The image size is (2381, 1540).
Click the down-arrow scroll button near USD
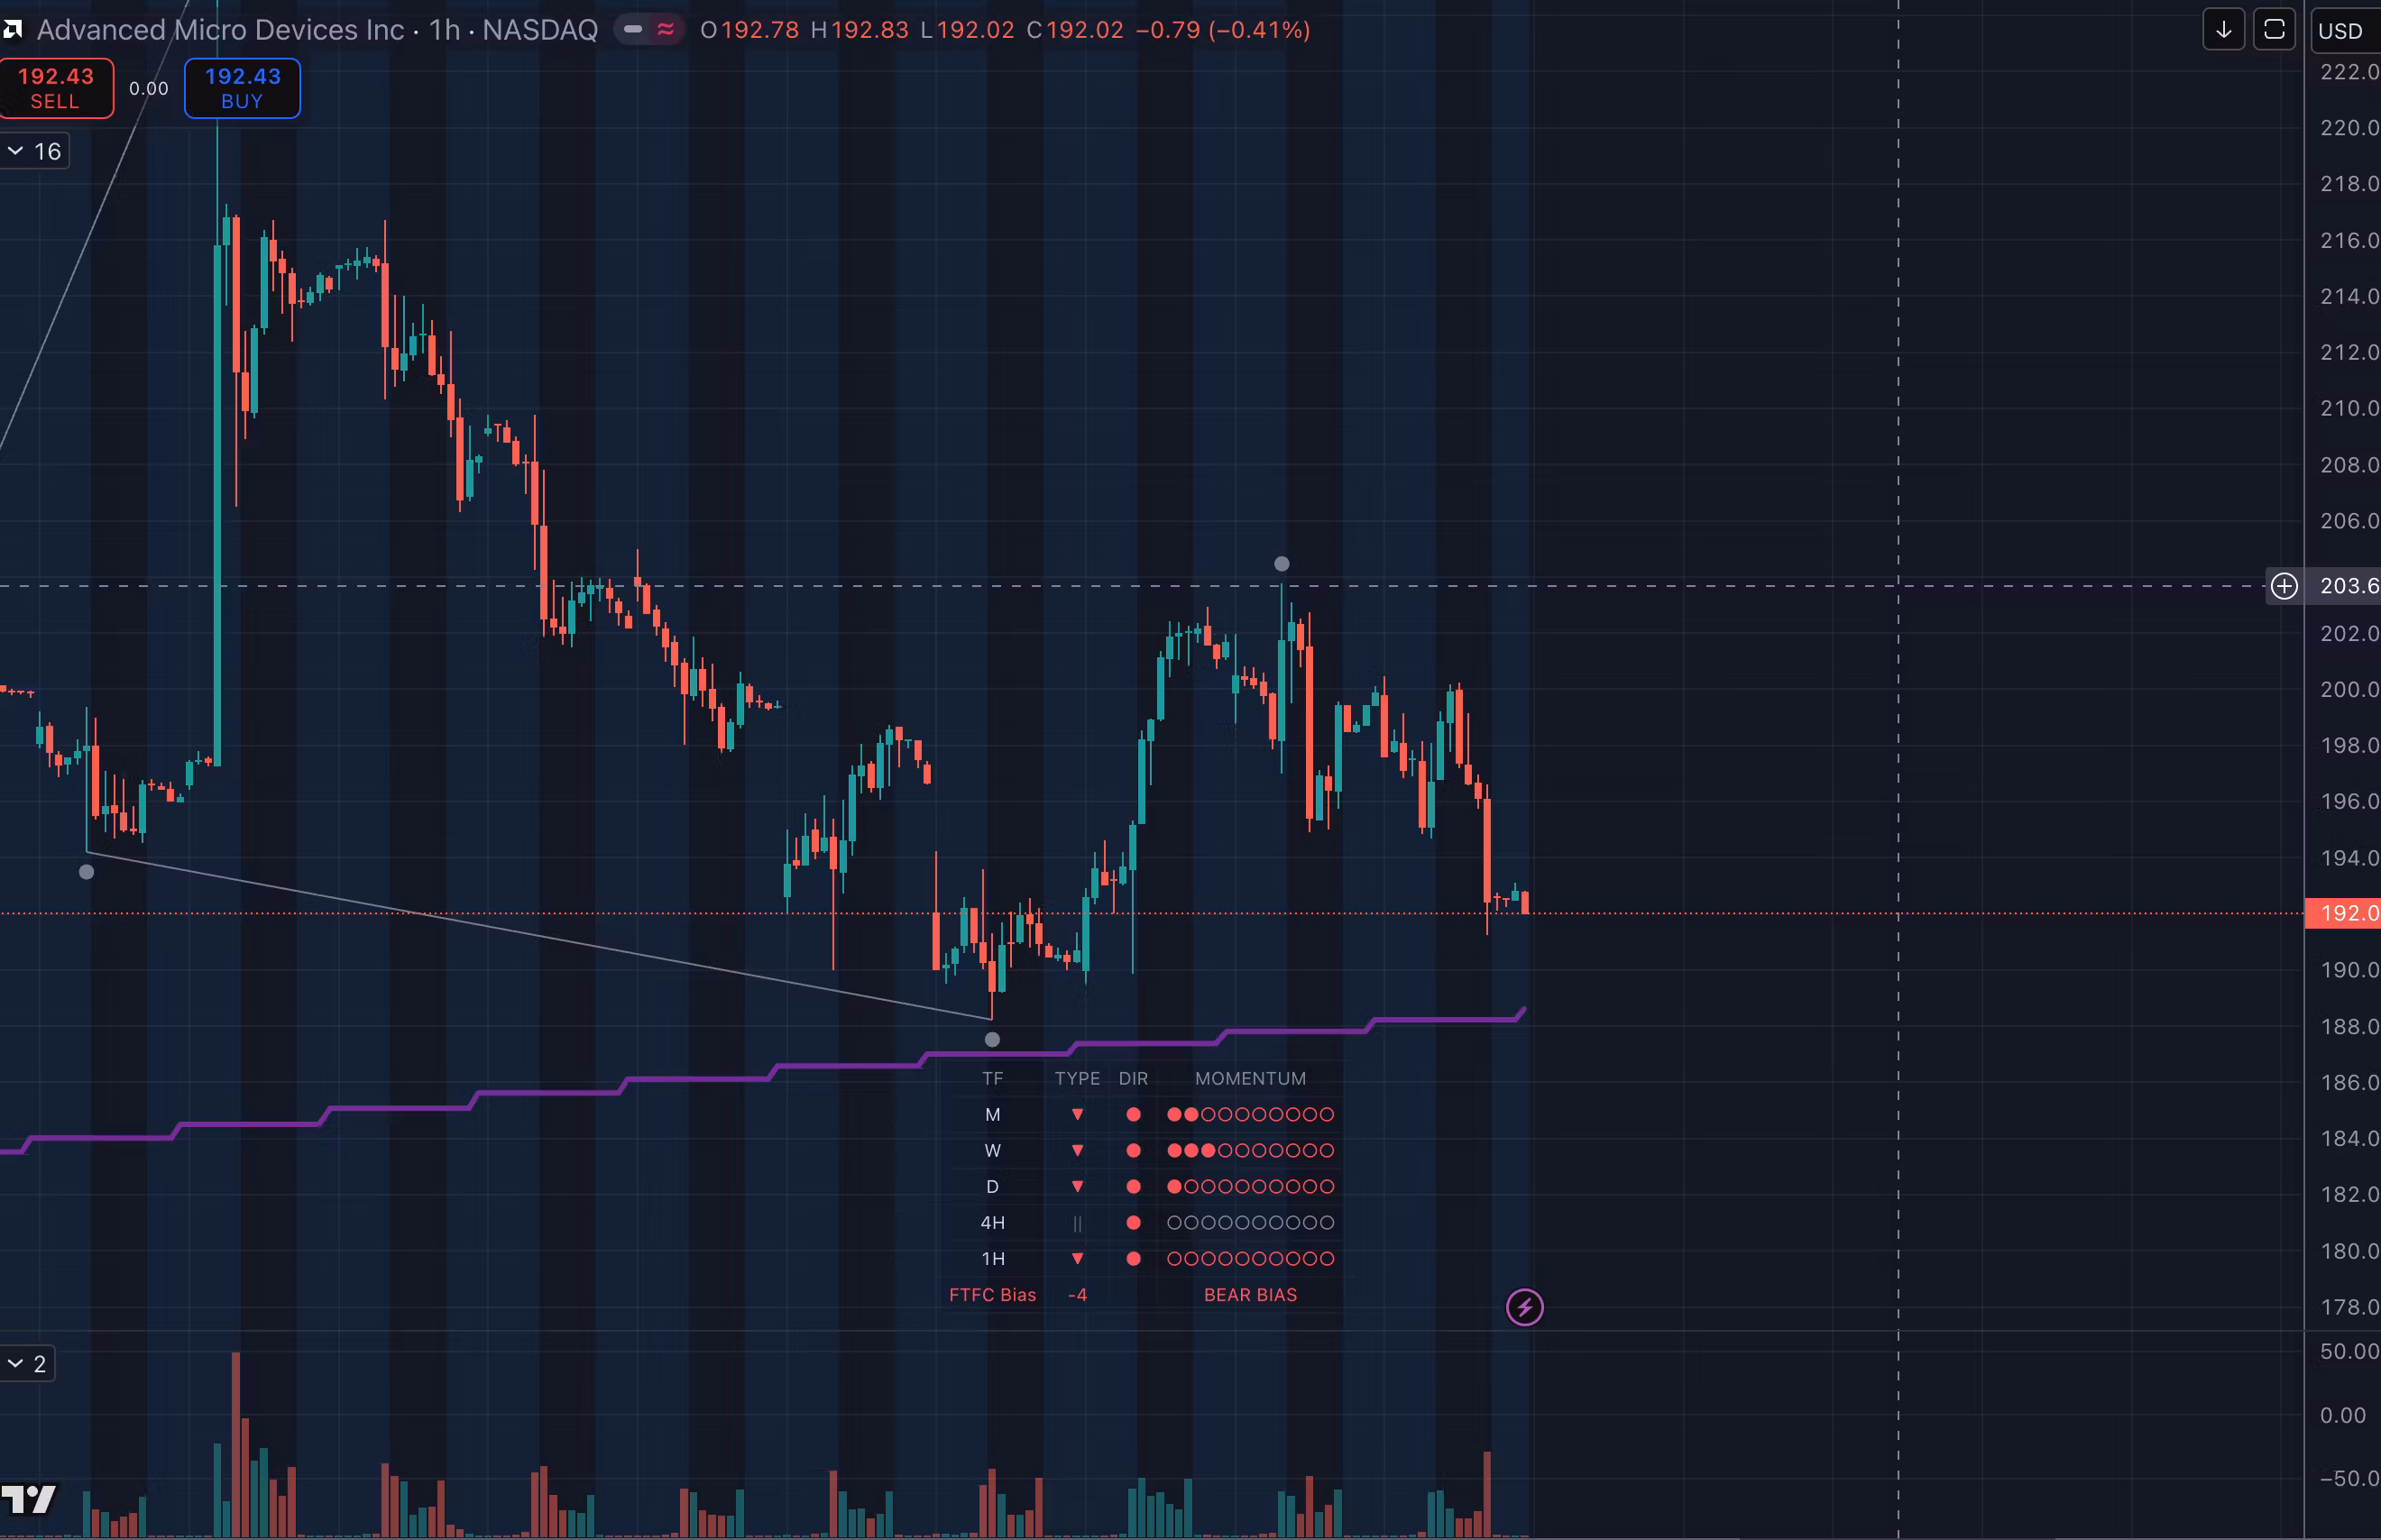(2224, 30)
